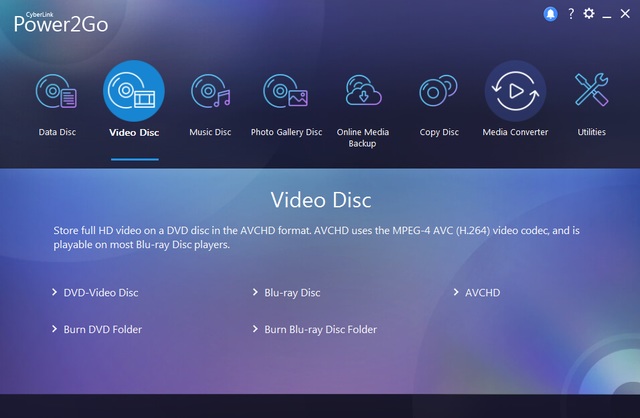Click the Photo Gallery Disc label
This screenshot has height=418, width=640.
click(286, 132)
